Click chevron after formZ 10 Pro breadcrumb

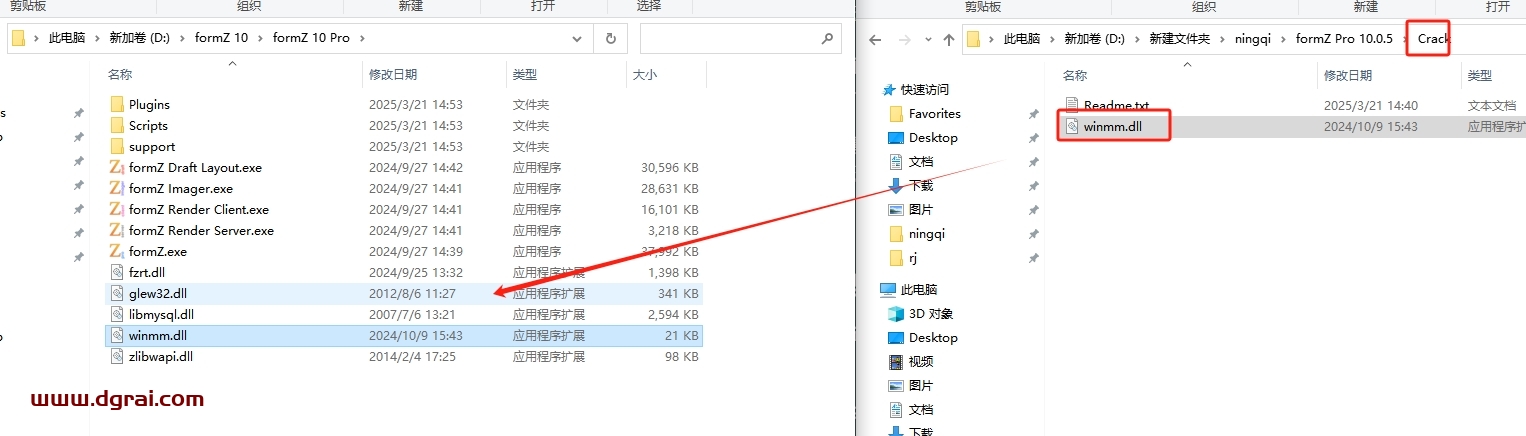pos(362,39)
